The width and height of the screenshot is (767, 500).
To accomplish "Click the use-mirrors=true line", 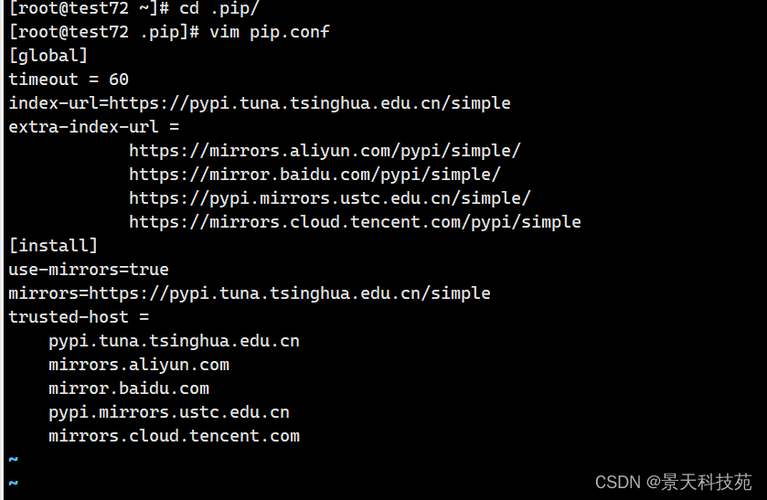I will click(x=89, y=270).
